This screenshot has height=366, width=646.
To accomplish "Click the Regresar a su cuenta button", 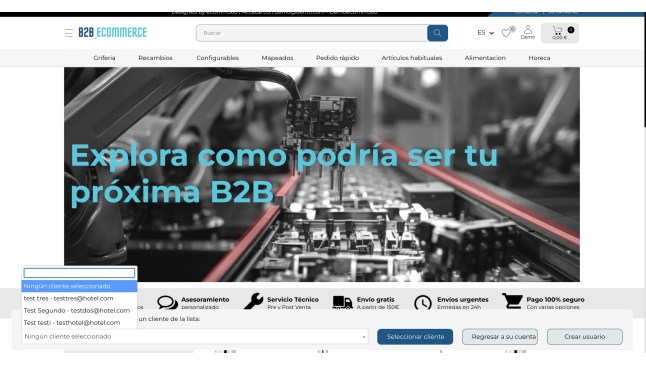I will 500,336.
